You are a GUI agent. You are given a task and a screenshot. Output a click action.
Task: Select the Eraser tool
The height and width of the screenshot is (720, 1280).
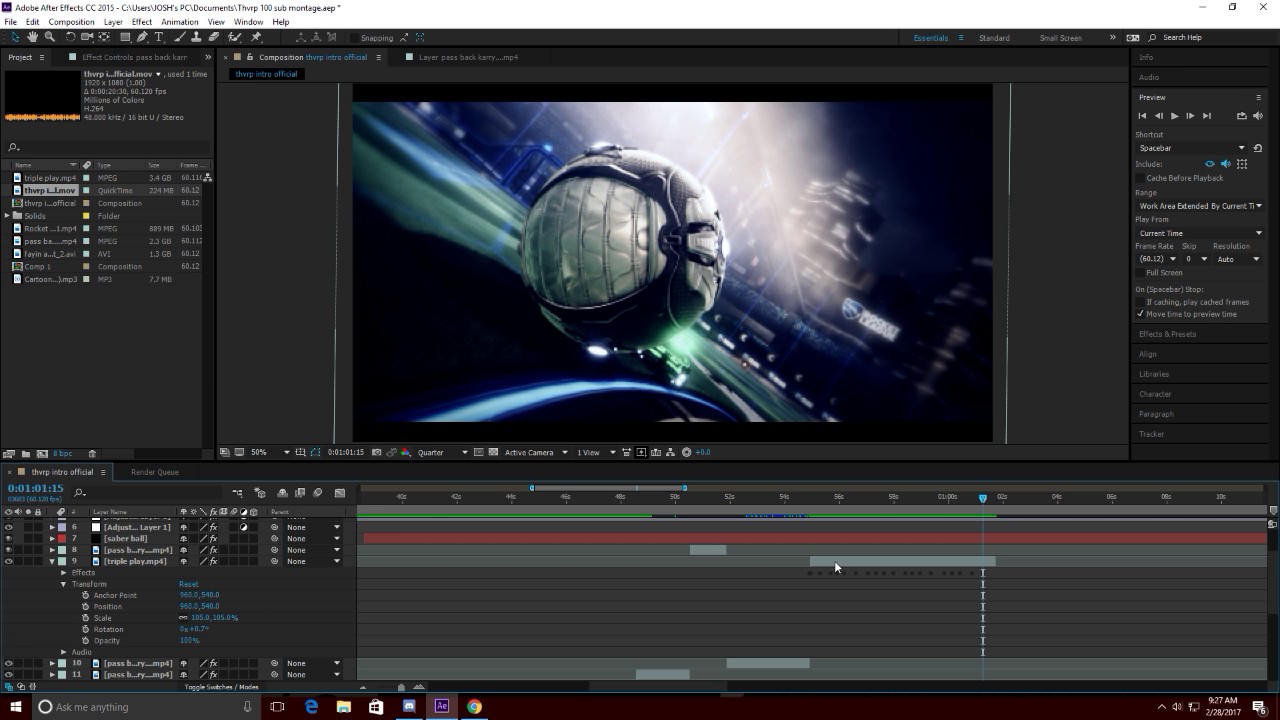[x=214, y=37]
